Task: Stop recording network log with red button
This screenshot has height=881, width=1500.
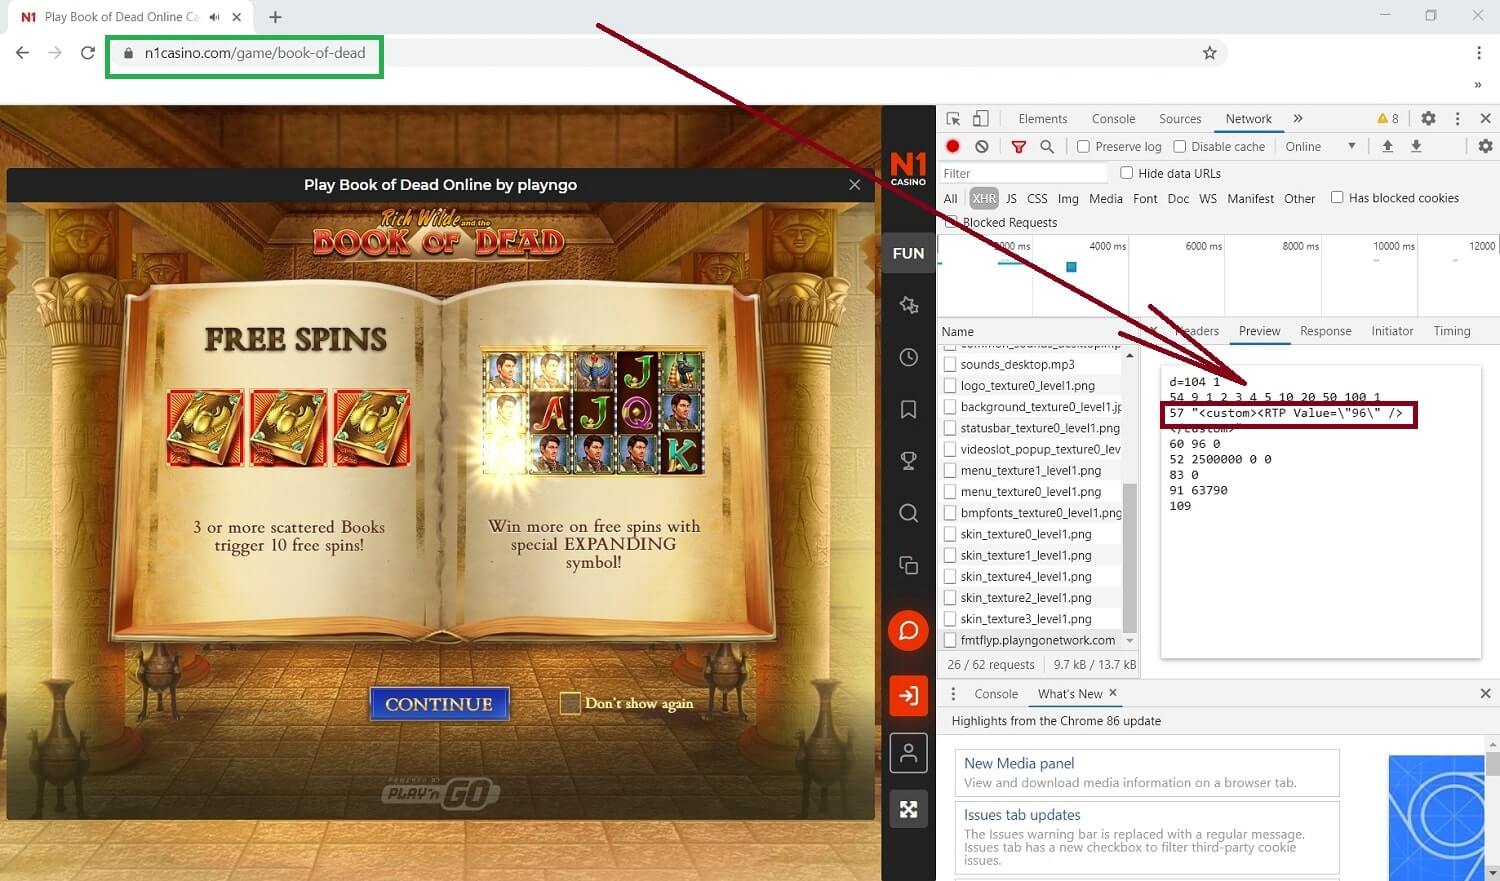Action: tap(953, 146)
